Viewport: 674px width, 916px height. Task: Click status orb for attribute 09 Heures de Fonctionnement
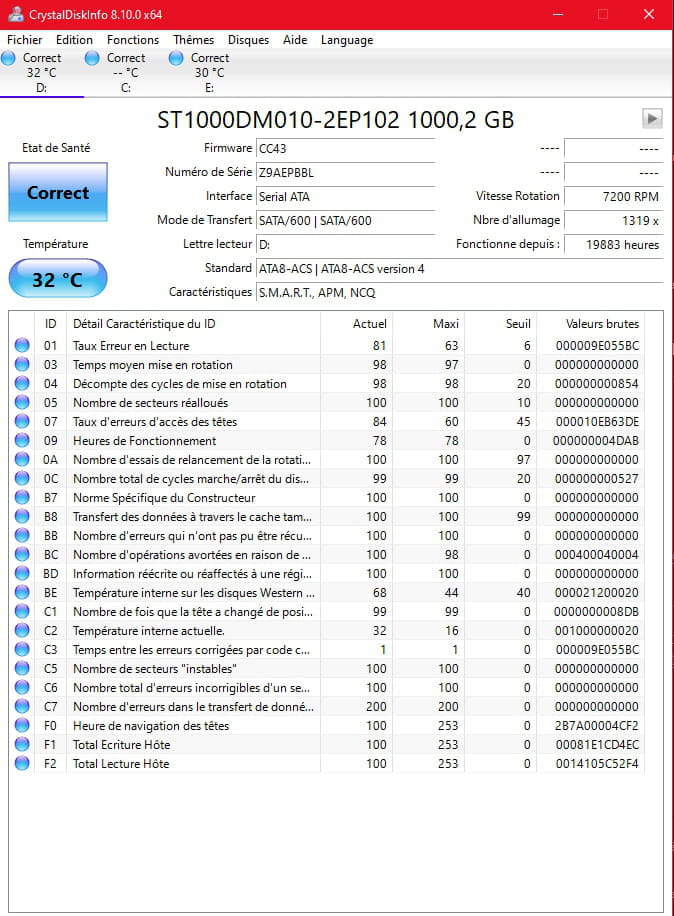click(x=22, y=440)
